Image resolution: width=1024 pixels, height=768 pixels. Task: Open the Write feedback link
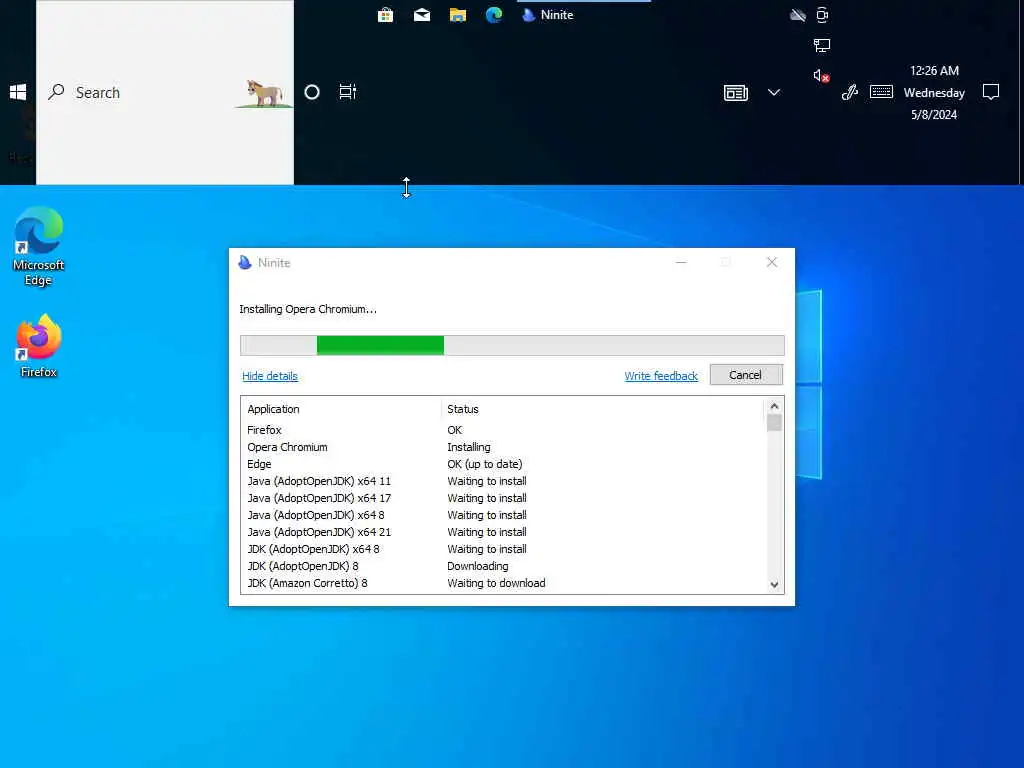661,376
